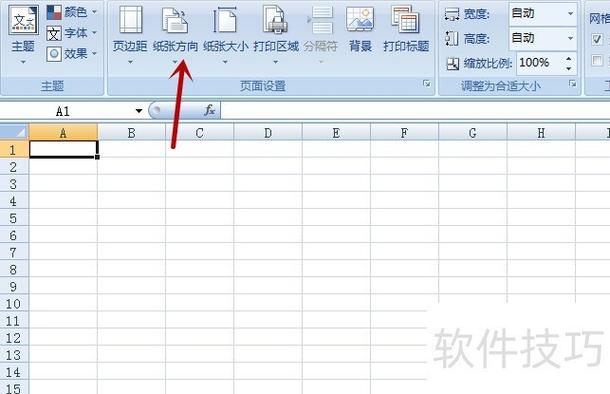Select row 14 header
The width and height of the screenshot is (610, 394).
pos(14,371)
